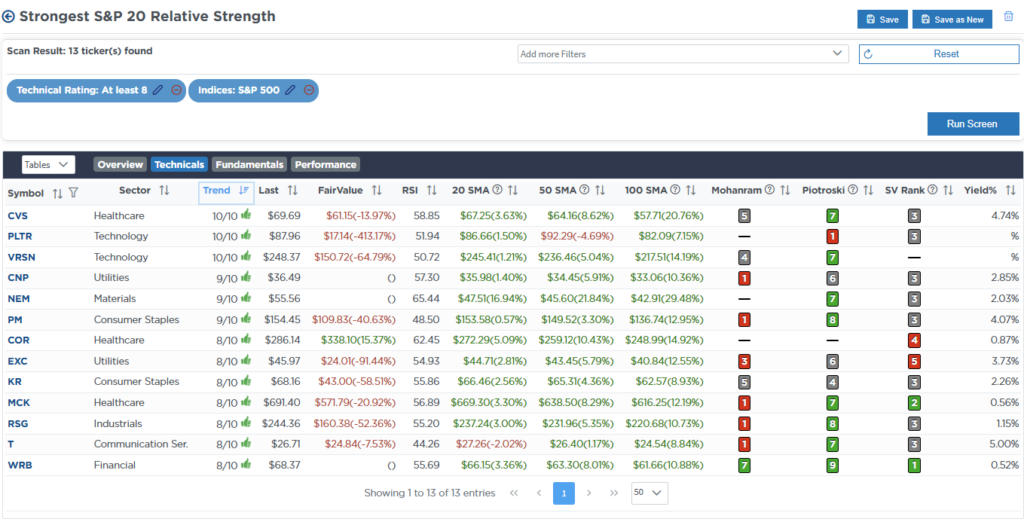Go to pagination page 1
Viewport: 1024px width, 519px height.
coord(564,493)
